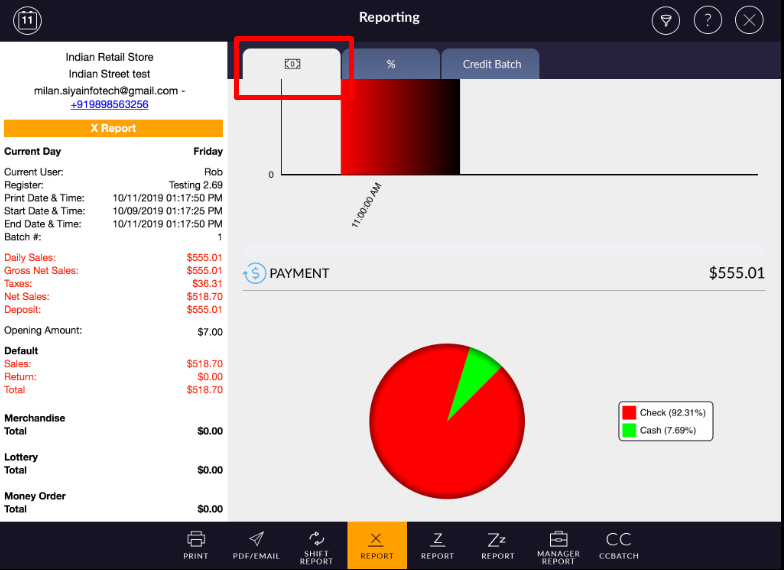Click the red Check legend swatch
The height and width of the screenshot is (570, 784).
629,412
